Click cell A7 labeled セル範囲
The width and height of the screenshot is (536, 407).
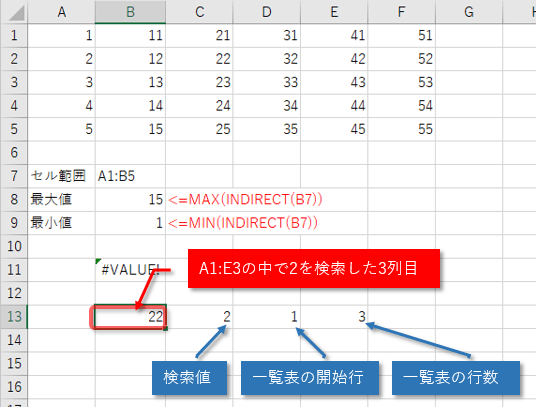(62, 176)
